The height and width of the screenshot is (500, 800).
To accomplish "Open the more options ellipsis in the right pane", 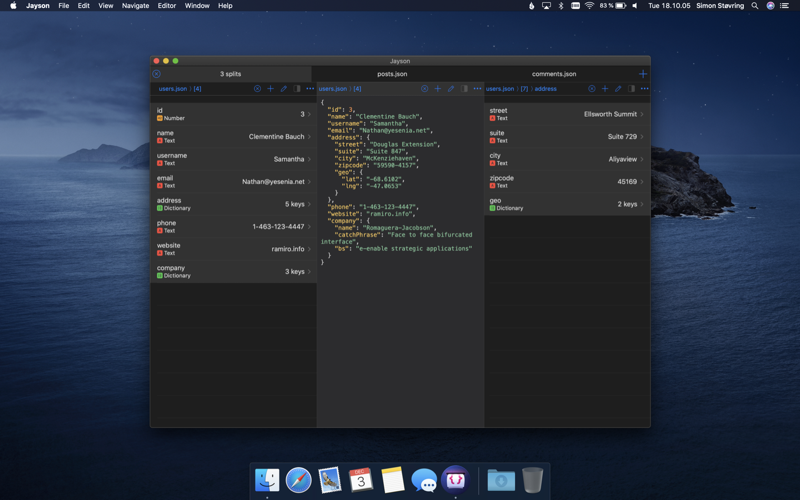I will pyautogui.click(x=644, y=89).
